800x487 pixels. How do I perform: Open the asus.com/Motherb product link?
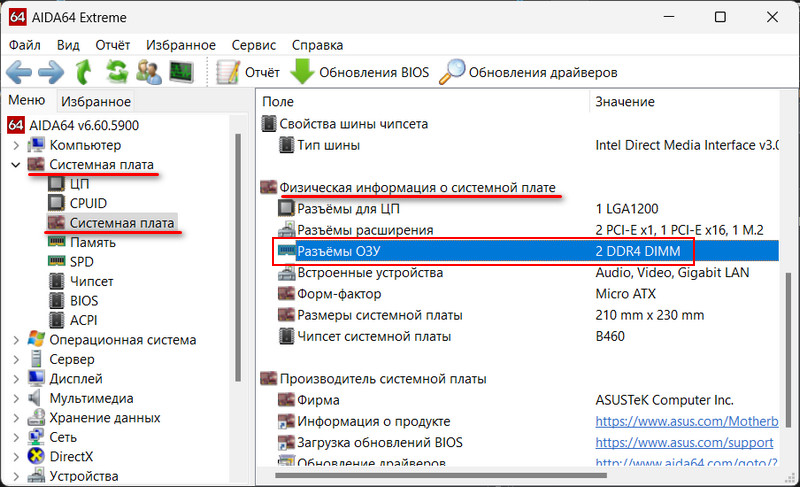[687, 422]
